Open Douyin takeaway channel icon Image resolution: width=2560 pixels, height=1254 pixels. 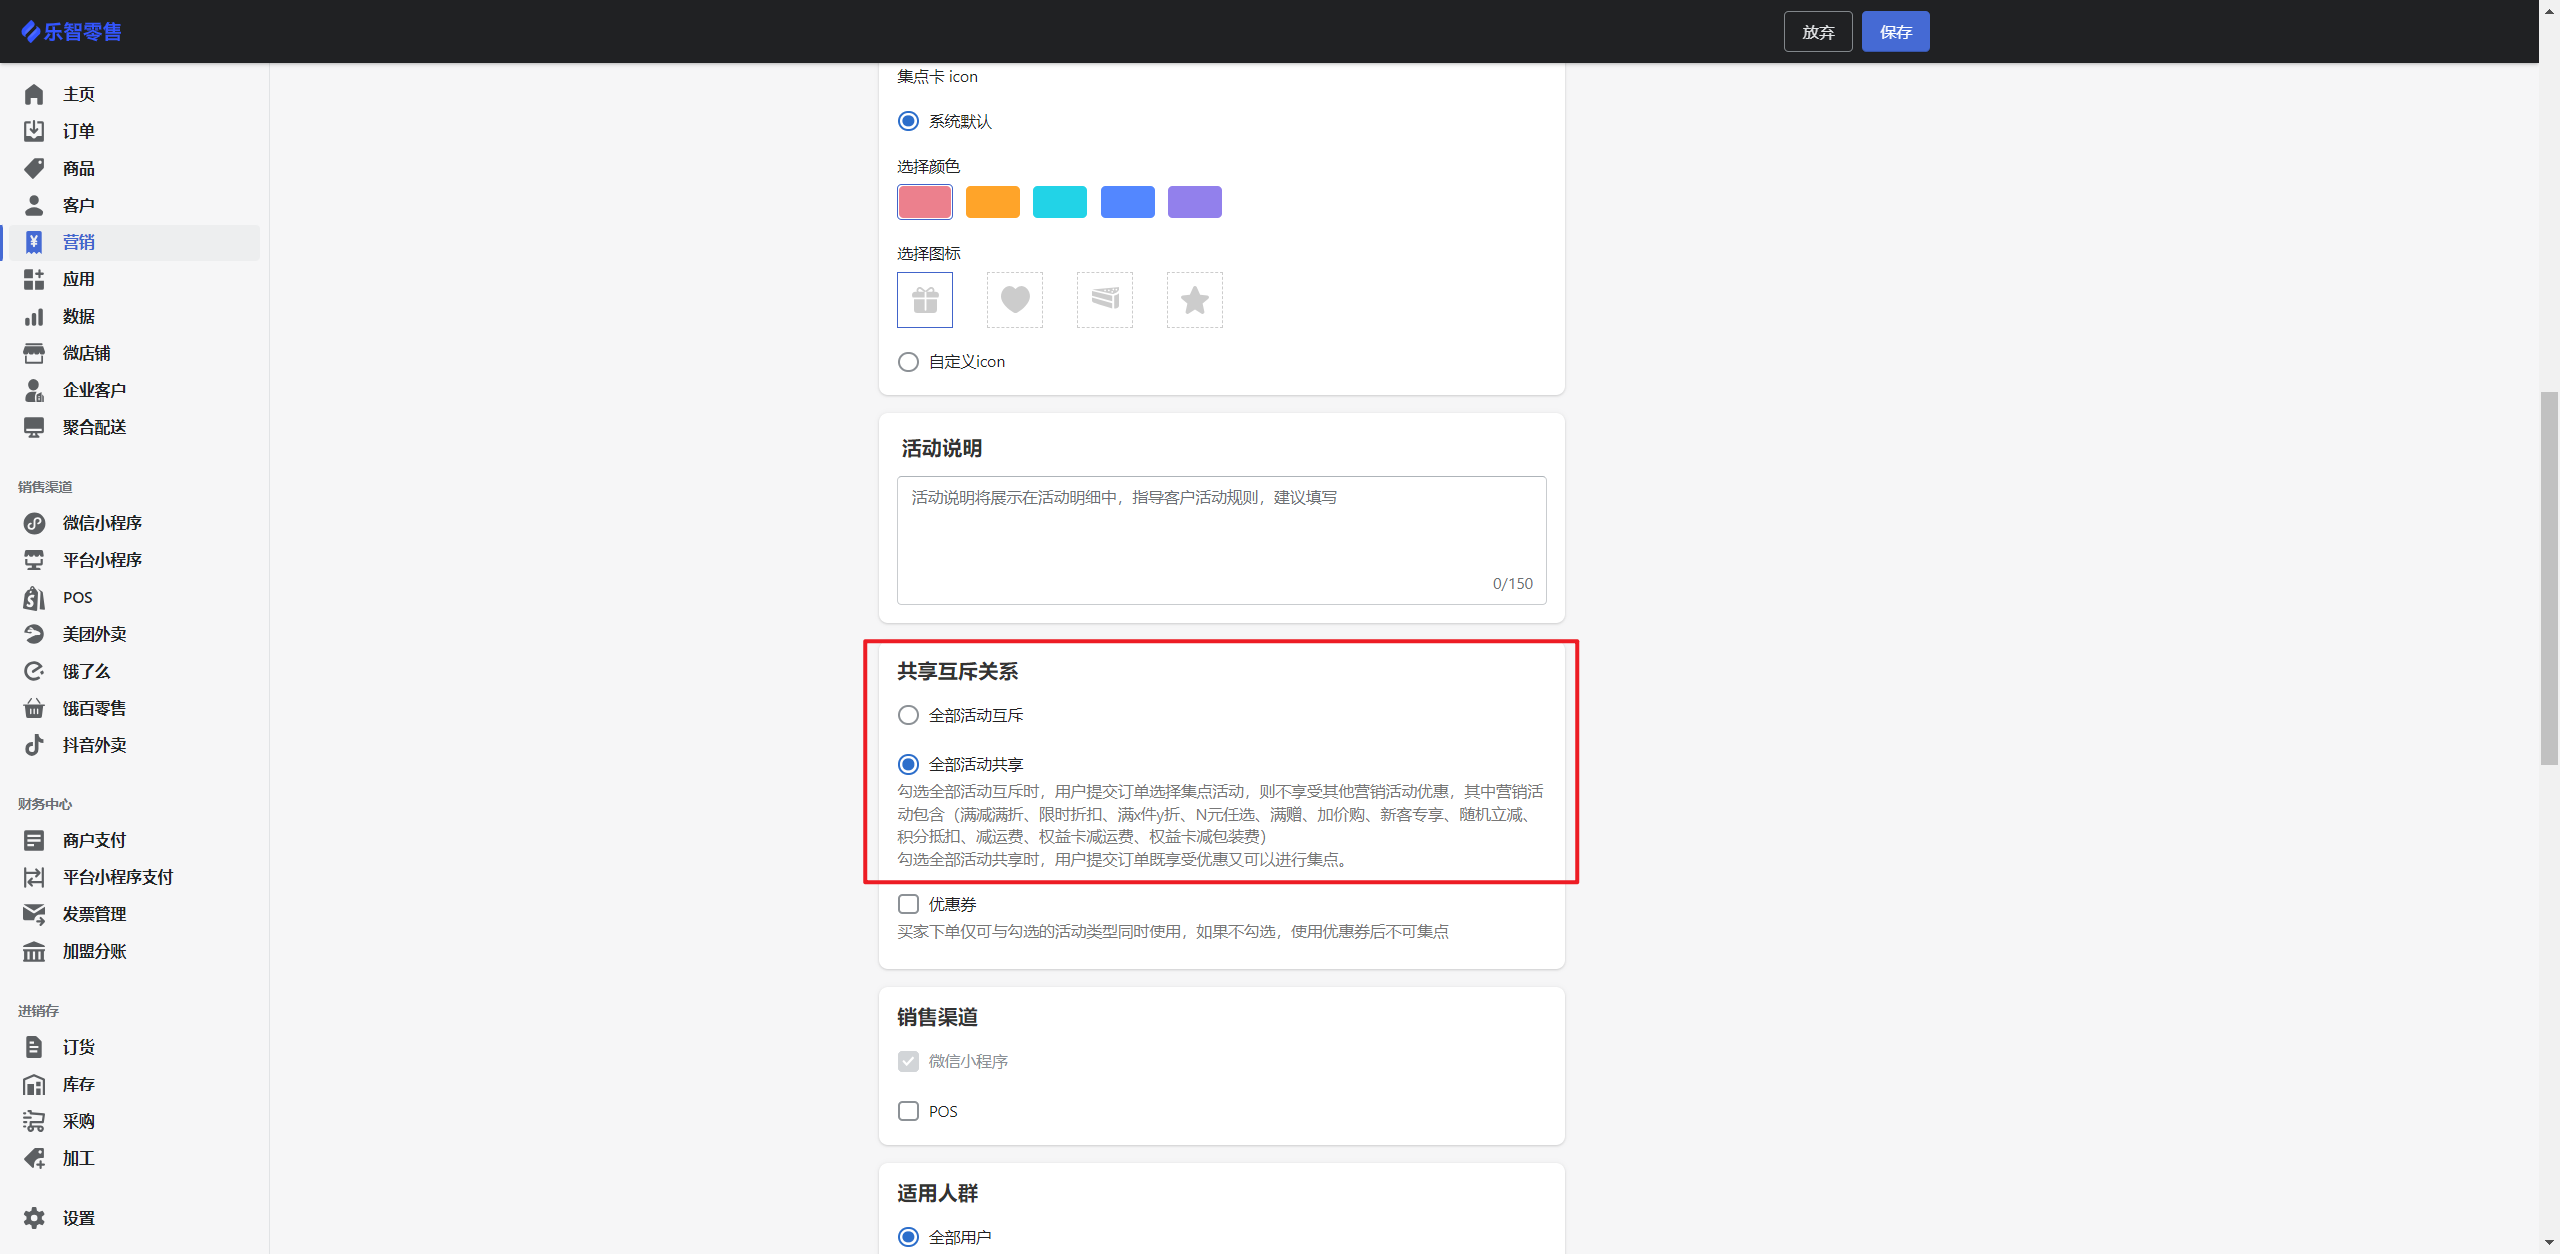click(34, 745)
